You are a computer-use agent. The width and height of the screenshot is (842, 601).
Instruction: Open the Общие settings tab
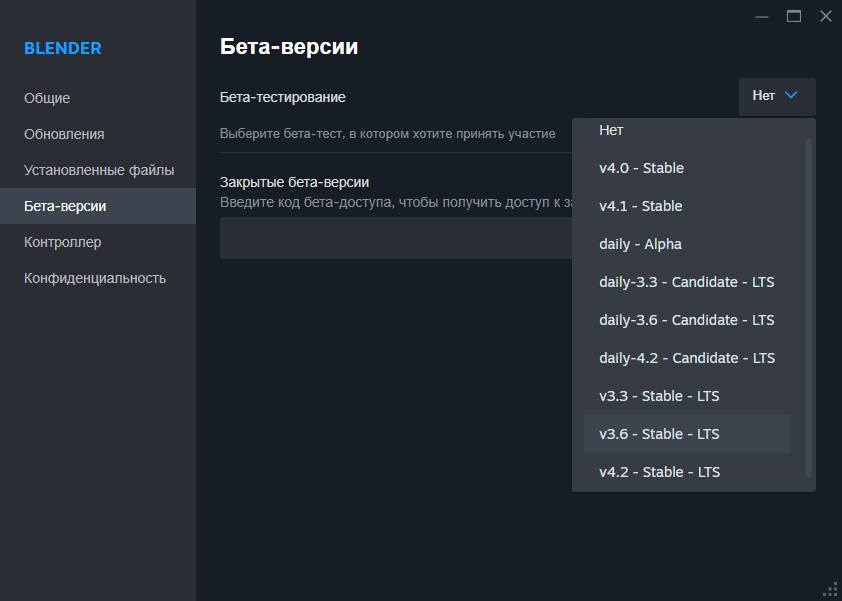(47, 98)
